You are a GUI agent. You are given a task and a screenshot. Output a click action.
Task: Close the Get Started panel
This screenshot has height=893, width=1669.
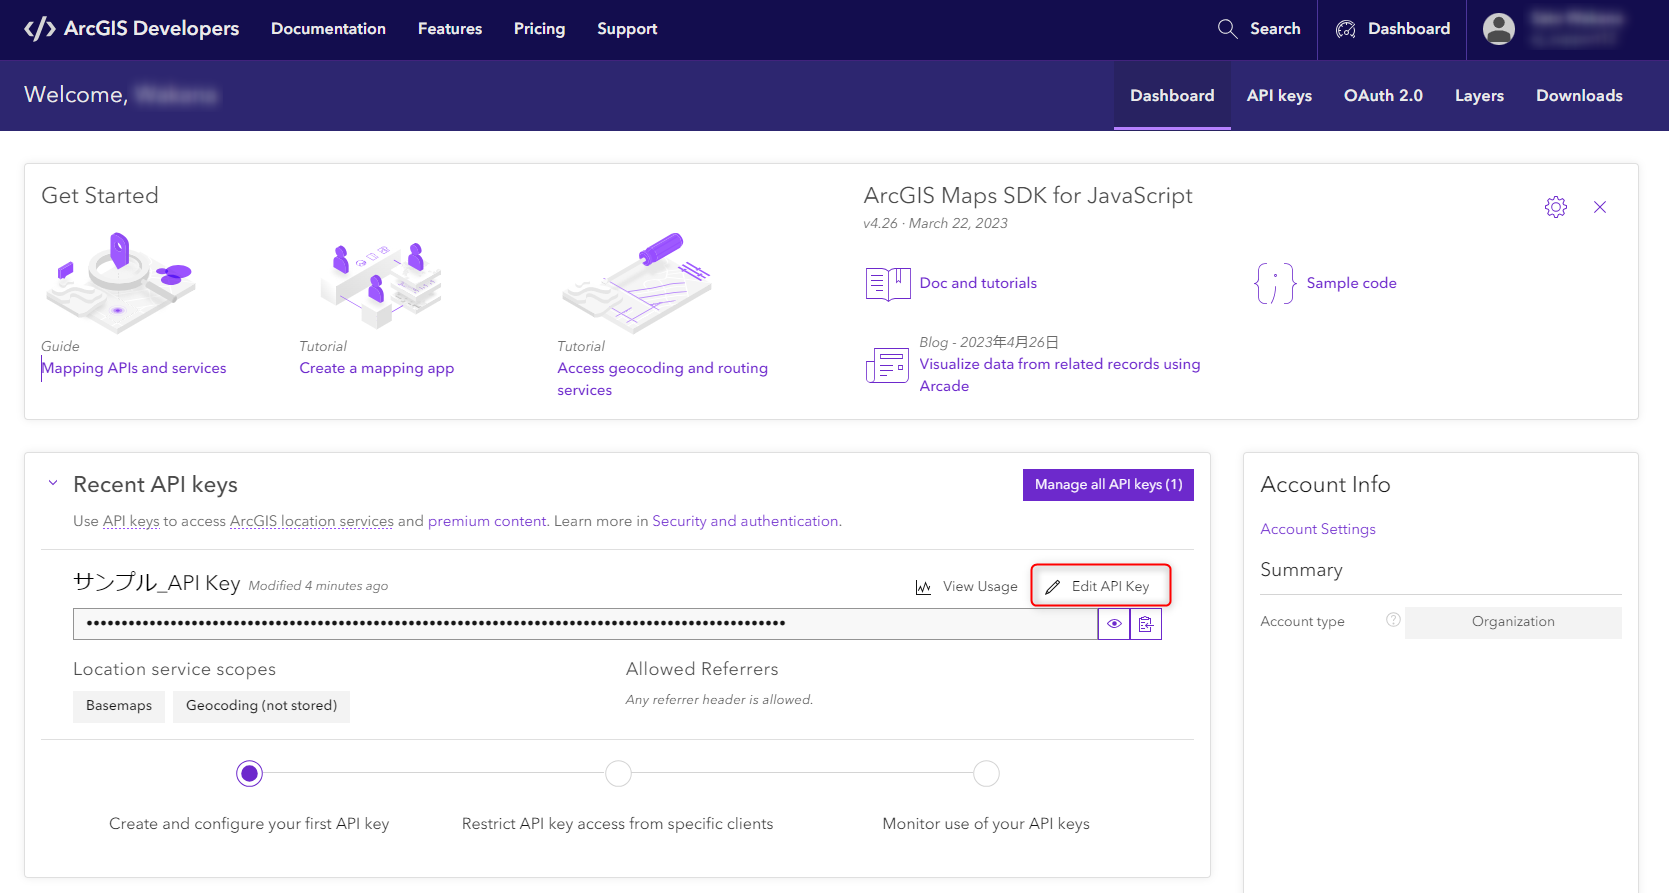pos(1600,207)
